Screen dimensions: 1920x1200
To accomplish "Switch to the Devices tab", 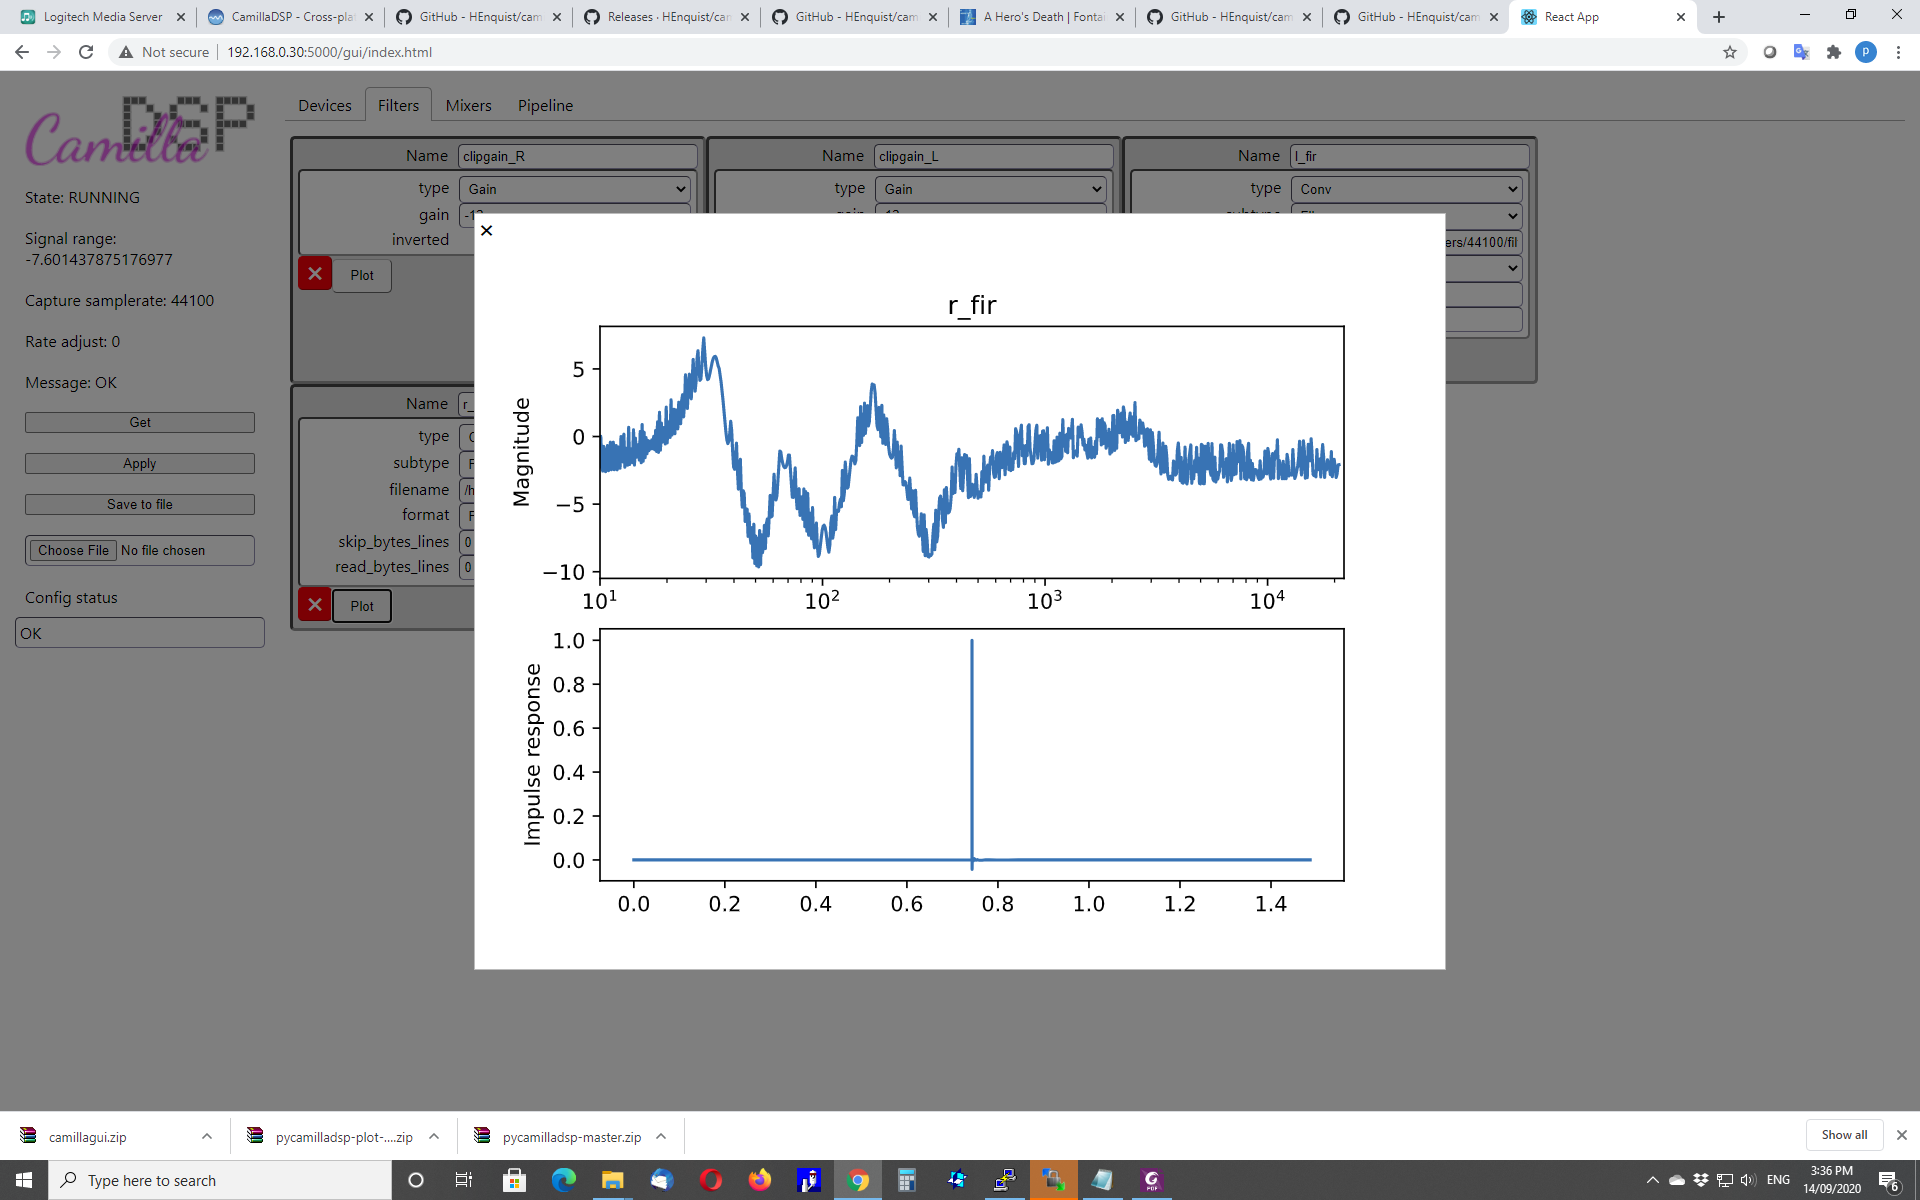I will point(325,105).
